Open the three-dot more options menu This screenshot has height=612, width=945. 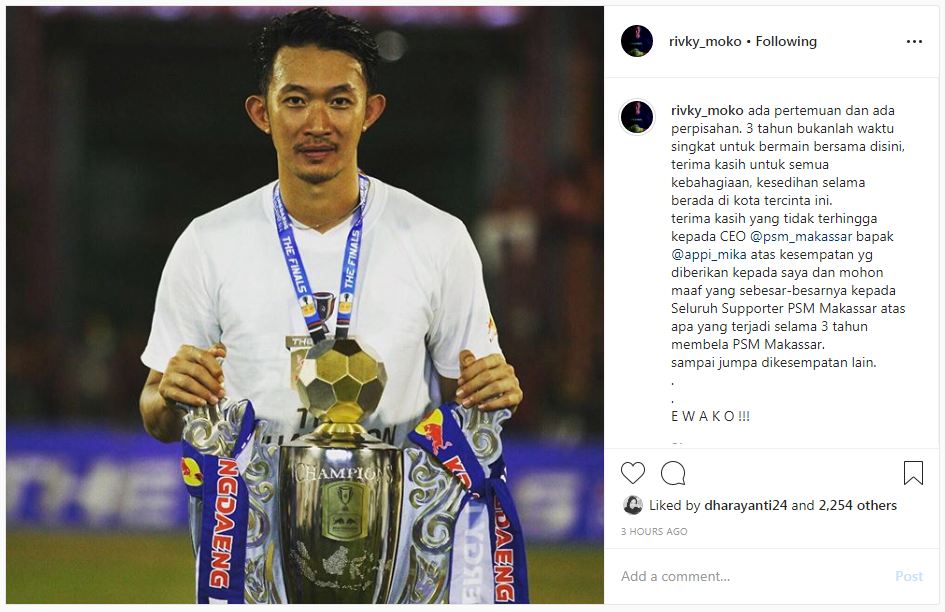tap(914, 42)
